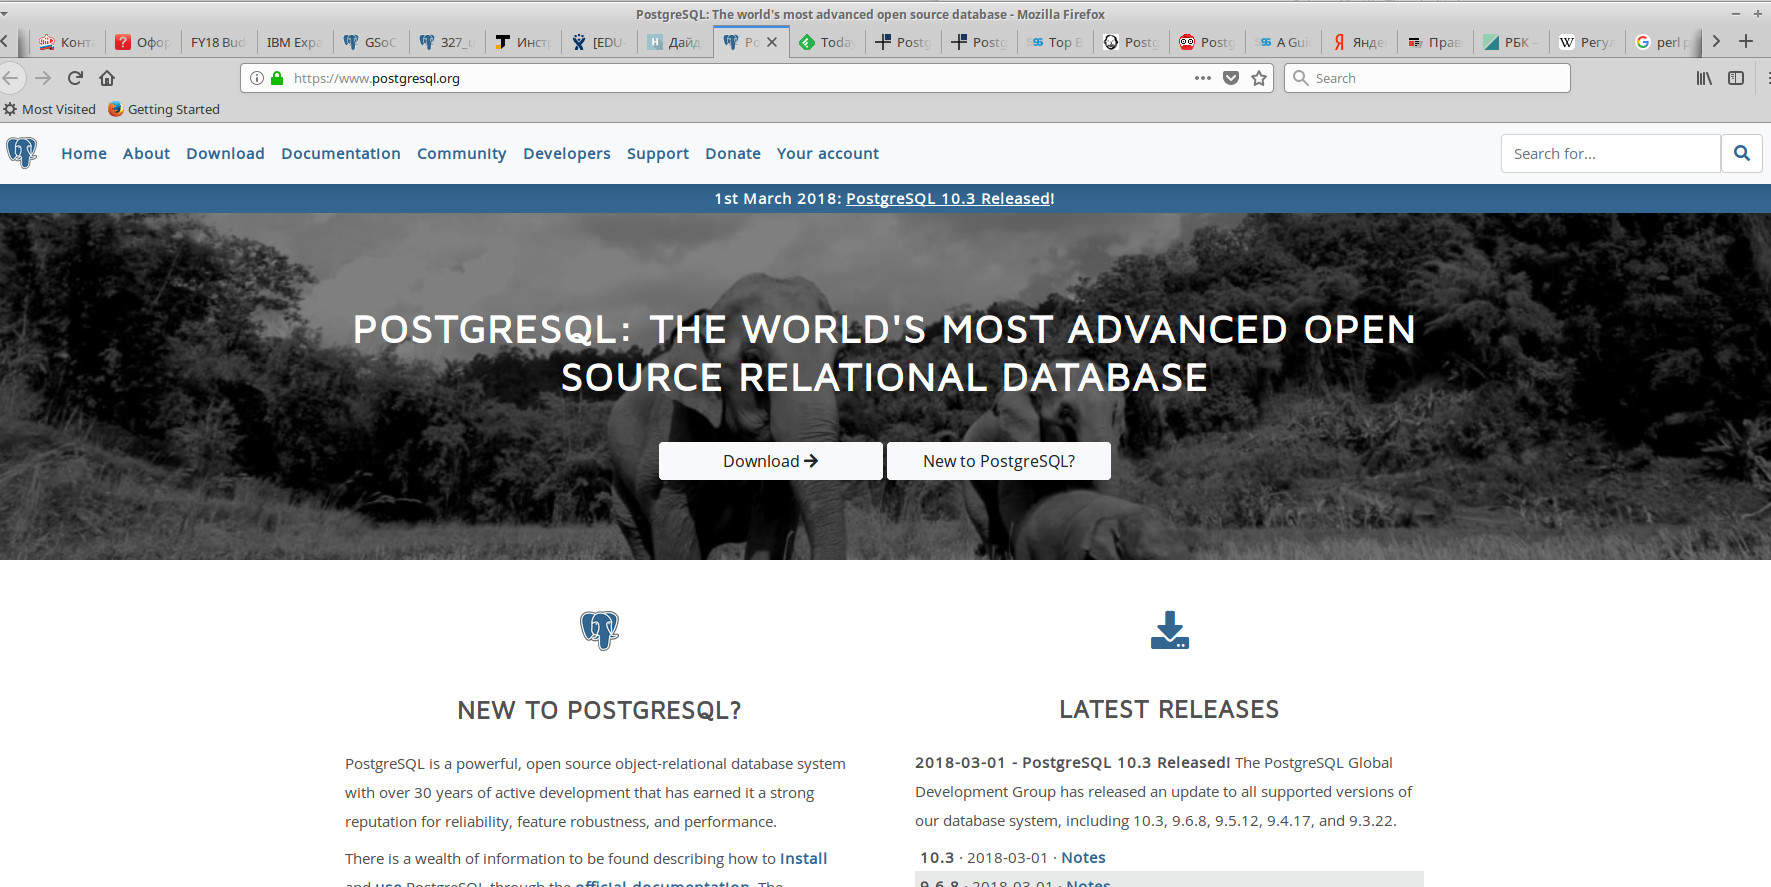This screenshot has width=1771, height=887.
Task: Click inside the site 'Search for...' field
Action: [x=1611, y=153]
